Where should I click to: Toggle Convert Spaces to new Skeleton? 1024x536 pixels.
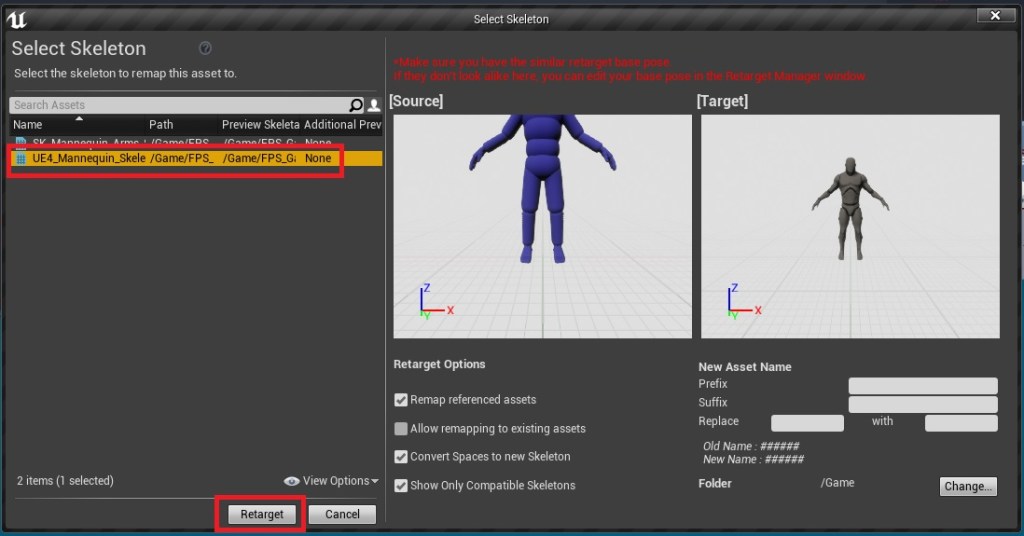click(x=401, y=457)
